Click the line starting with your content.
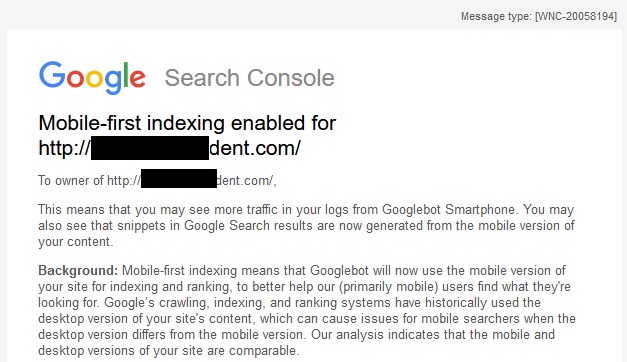The height and width of the screenshot is (362, 627). pos(76,242)
